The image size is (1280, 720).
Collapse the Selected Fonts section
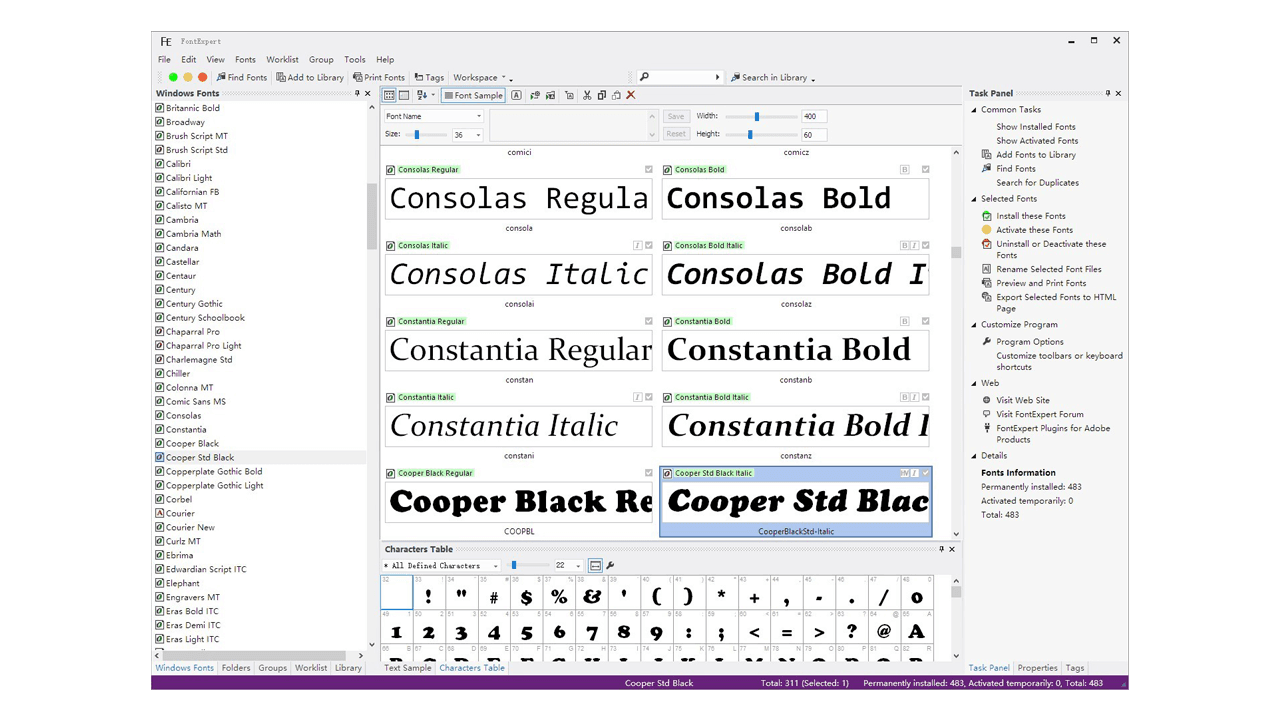(x=974, y=199)
